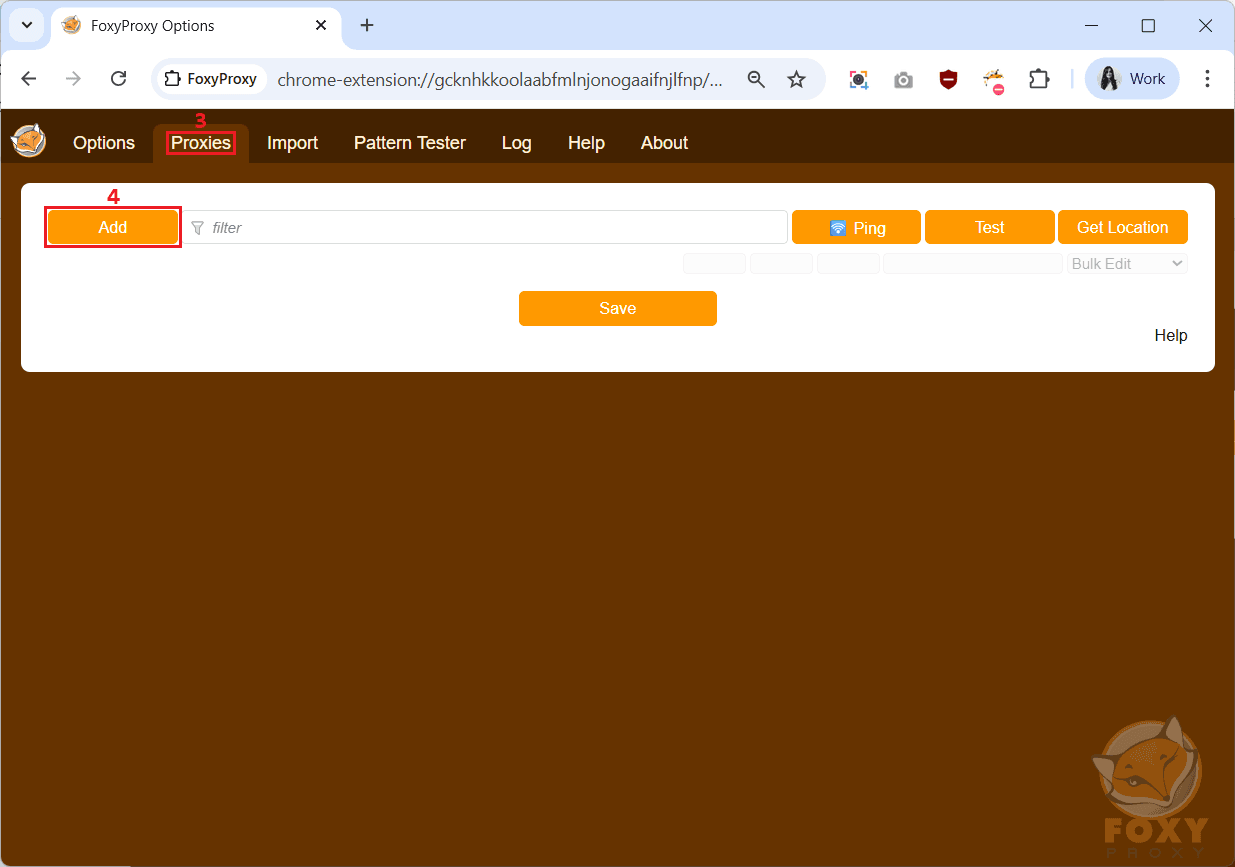Open the Chrome Extensions puzzle icon
The image size is (1235, 867).
click(1039, 80)
